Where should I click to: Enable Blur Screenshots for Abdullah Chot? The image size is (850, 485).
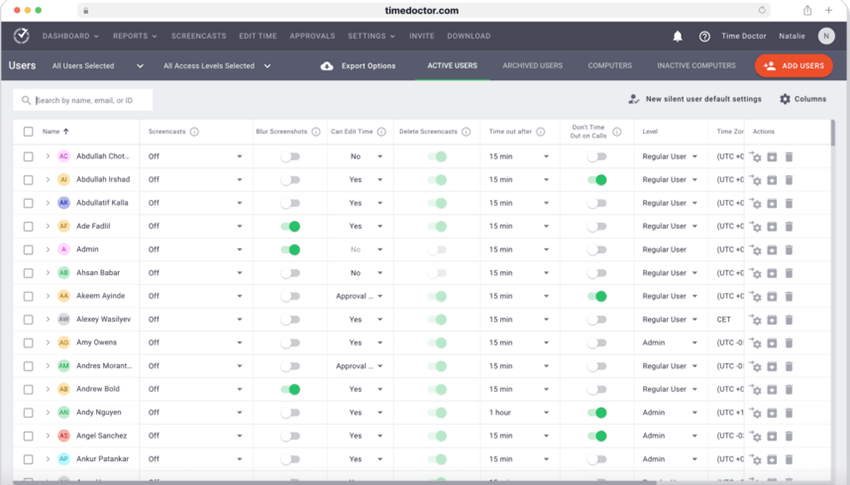(x=290, y=157)
